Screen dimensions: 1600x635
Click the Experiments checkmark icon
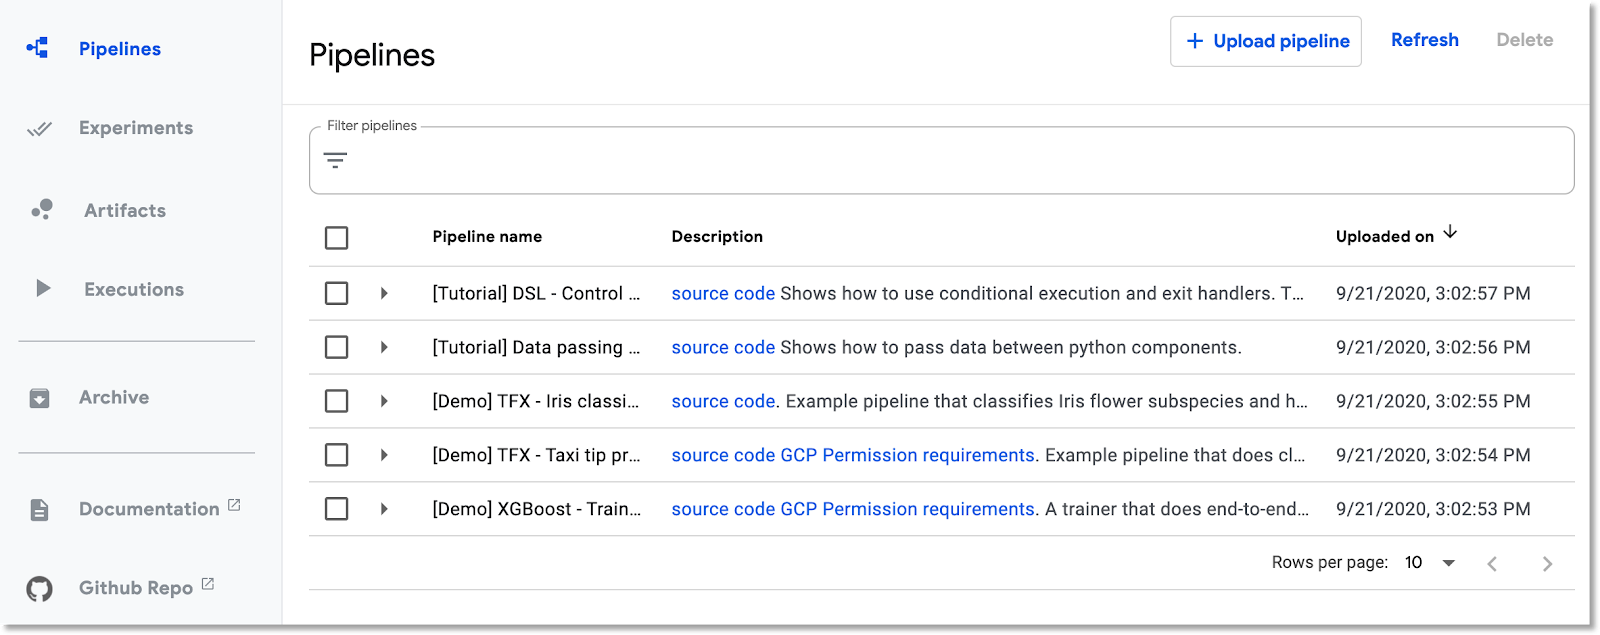[x=39, y=129]
